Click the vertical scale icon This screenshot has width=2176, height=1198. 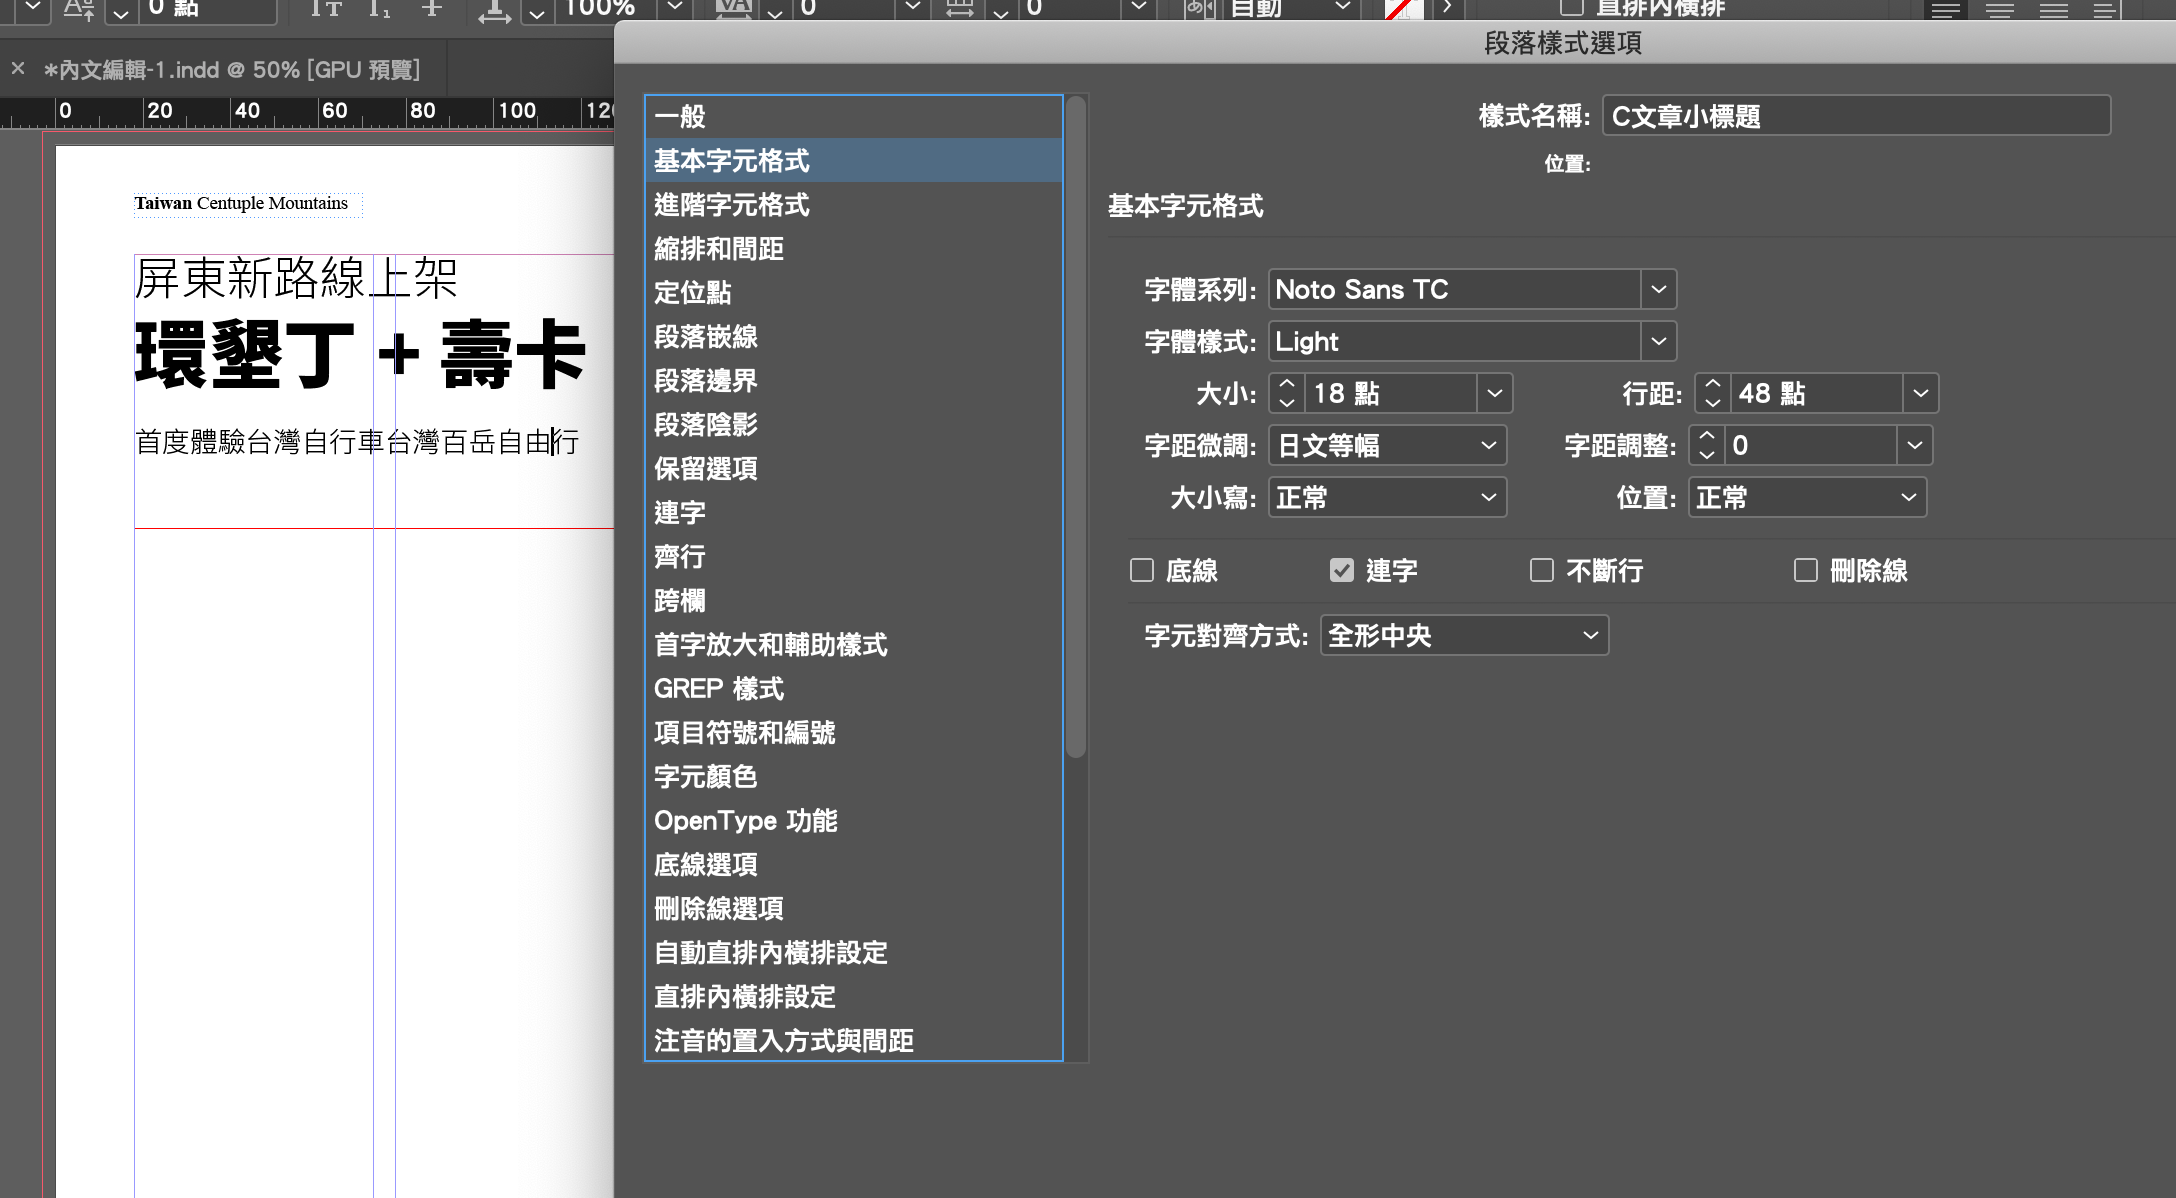(495, 11)
